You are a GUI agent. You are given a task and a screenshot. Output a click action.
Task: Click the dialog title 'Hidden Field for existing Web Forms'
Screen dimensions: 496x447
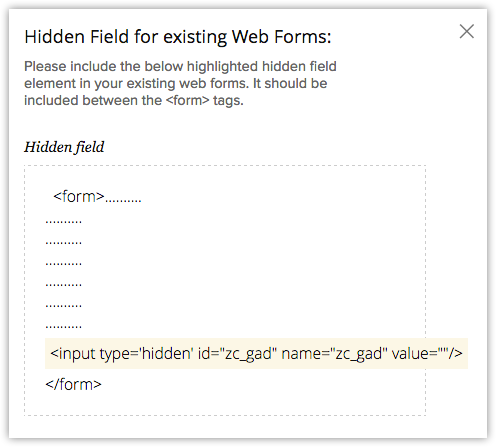(x=178, y=37)
